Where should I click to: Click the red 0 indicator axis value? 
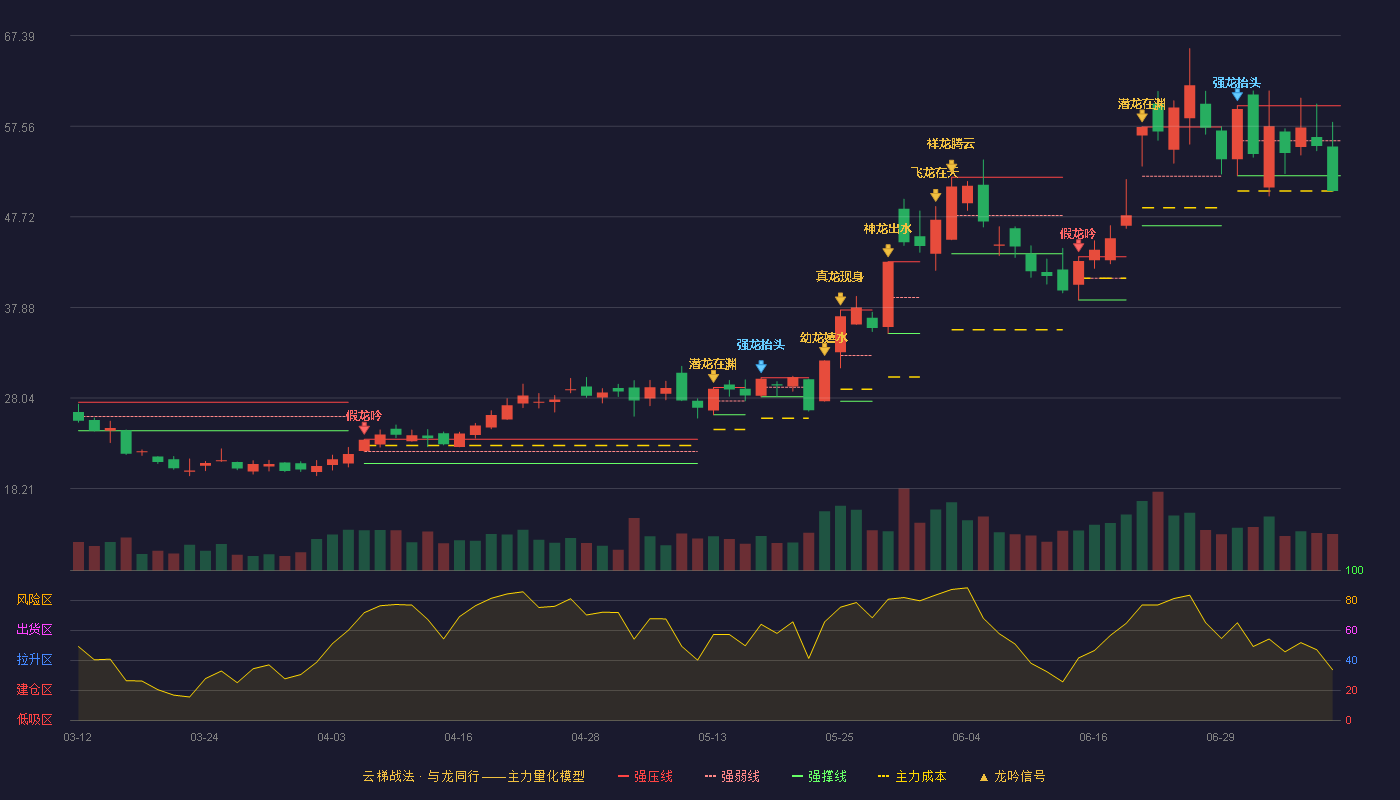(1348, 720)
